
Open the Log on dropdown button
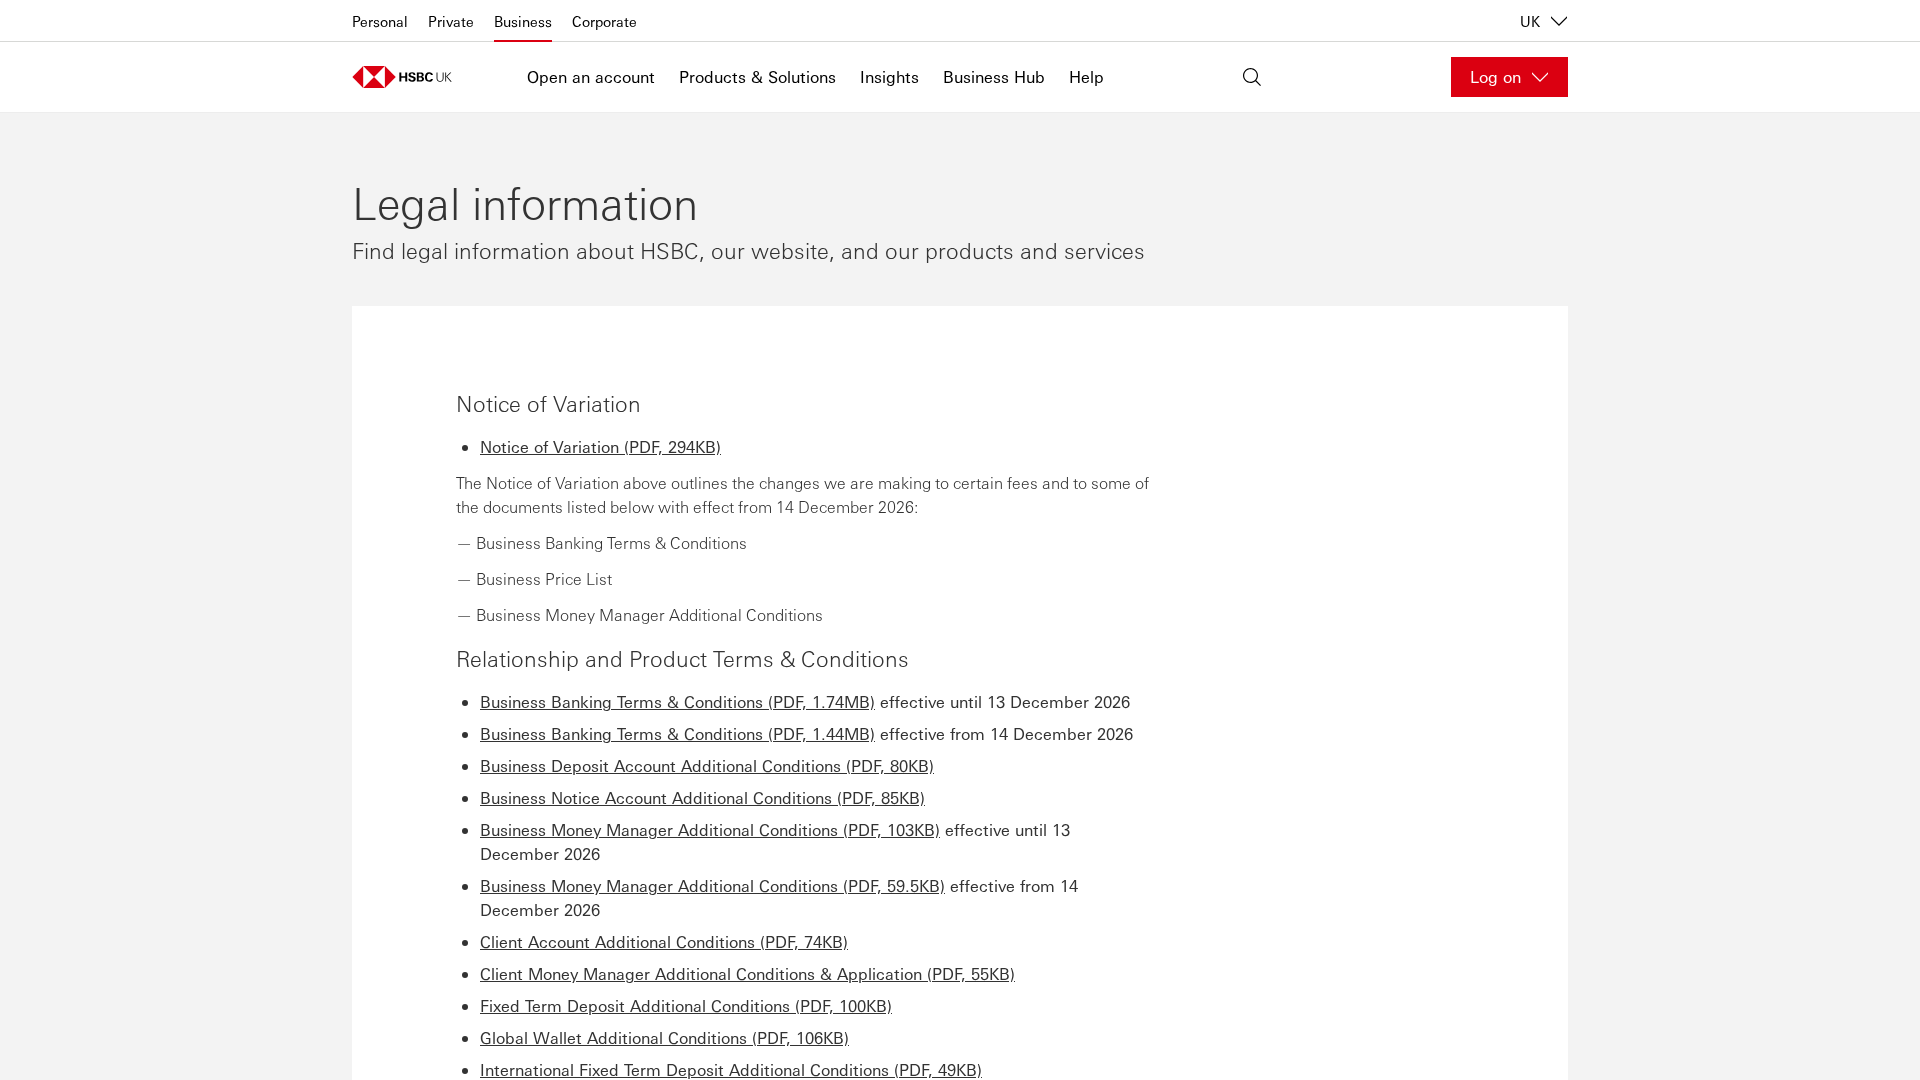[1509, 77]
